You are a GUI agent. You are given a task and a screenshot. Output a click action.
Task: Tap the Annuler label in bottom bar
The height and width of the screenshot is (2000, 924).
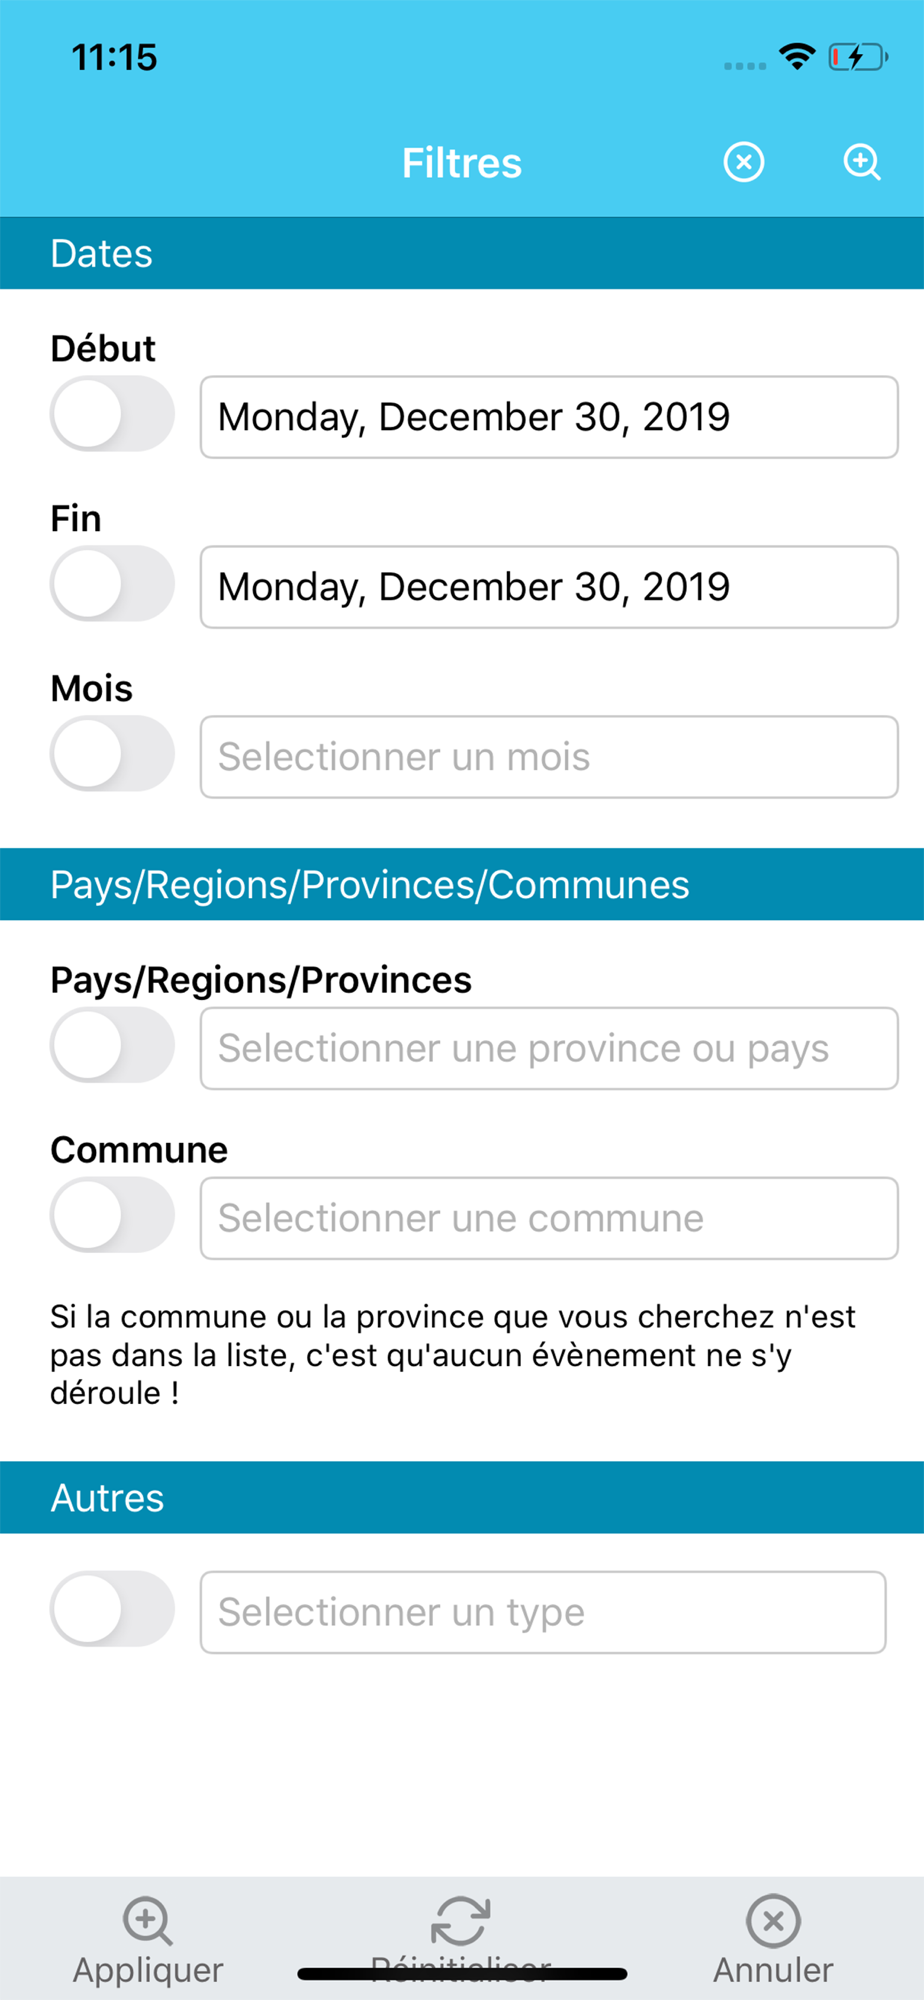[773, 1970]
